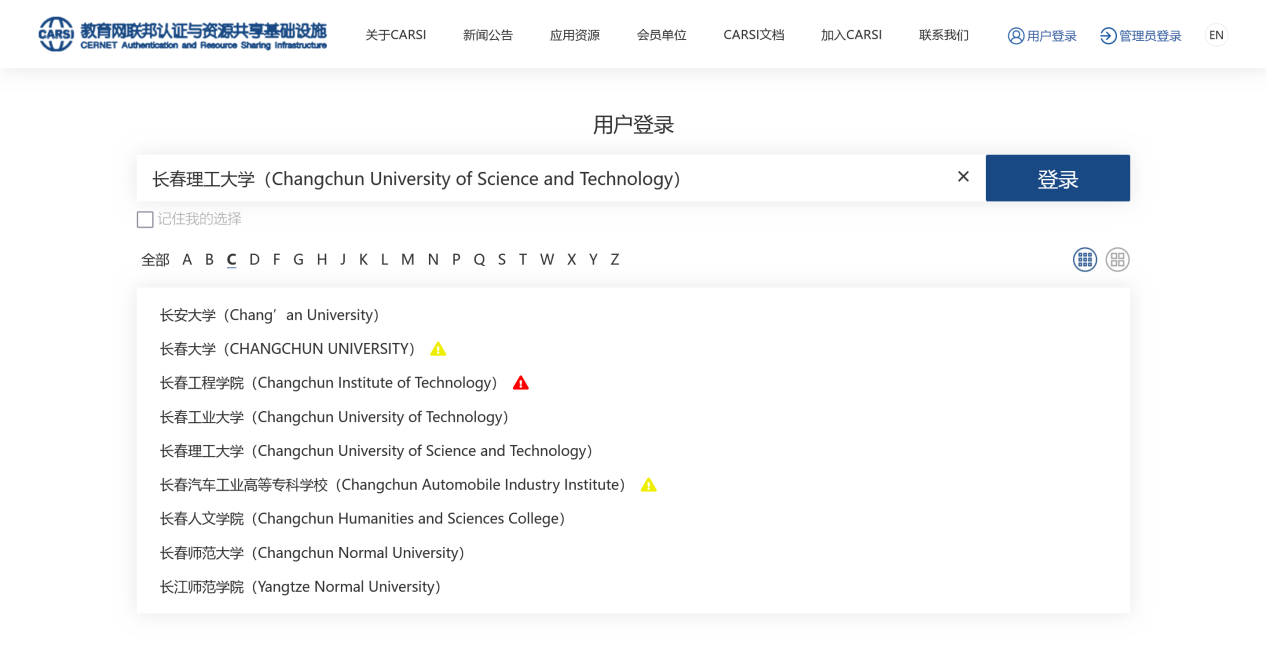Filter institutions by letter F

point(276,260)
